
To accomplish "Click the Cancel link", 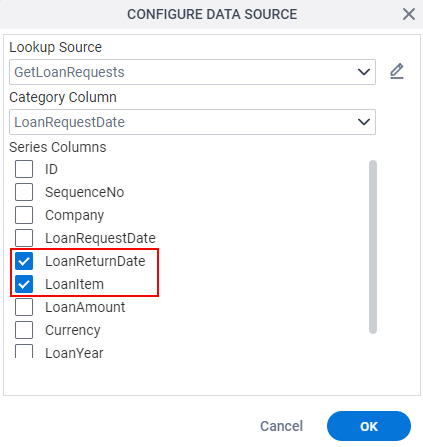I will coord(281,426).
